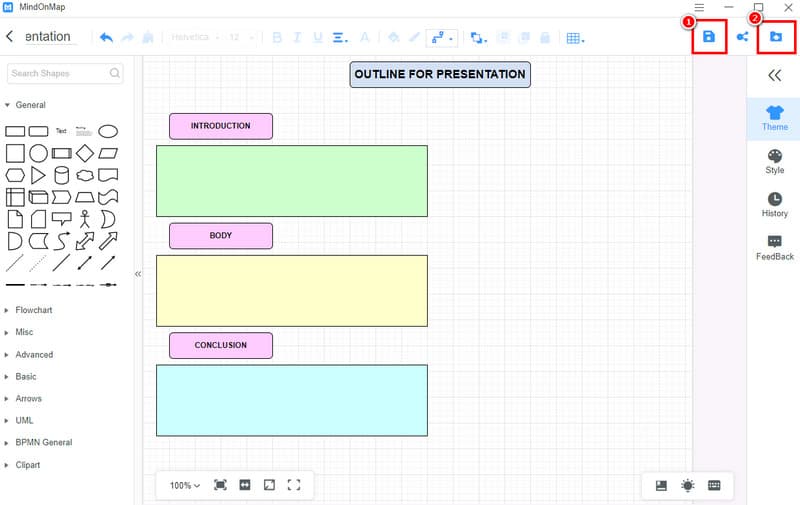
Task: Click the Export folder icon
Action: pyautogui.click(x=775, y=37)
